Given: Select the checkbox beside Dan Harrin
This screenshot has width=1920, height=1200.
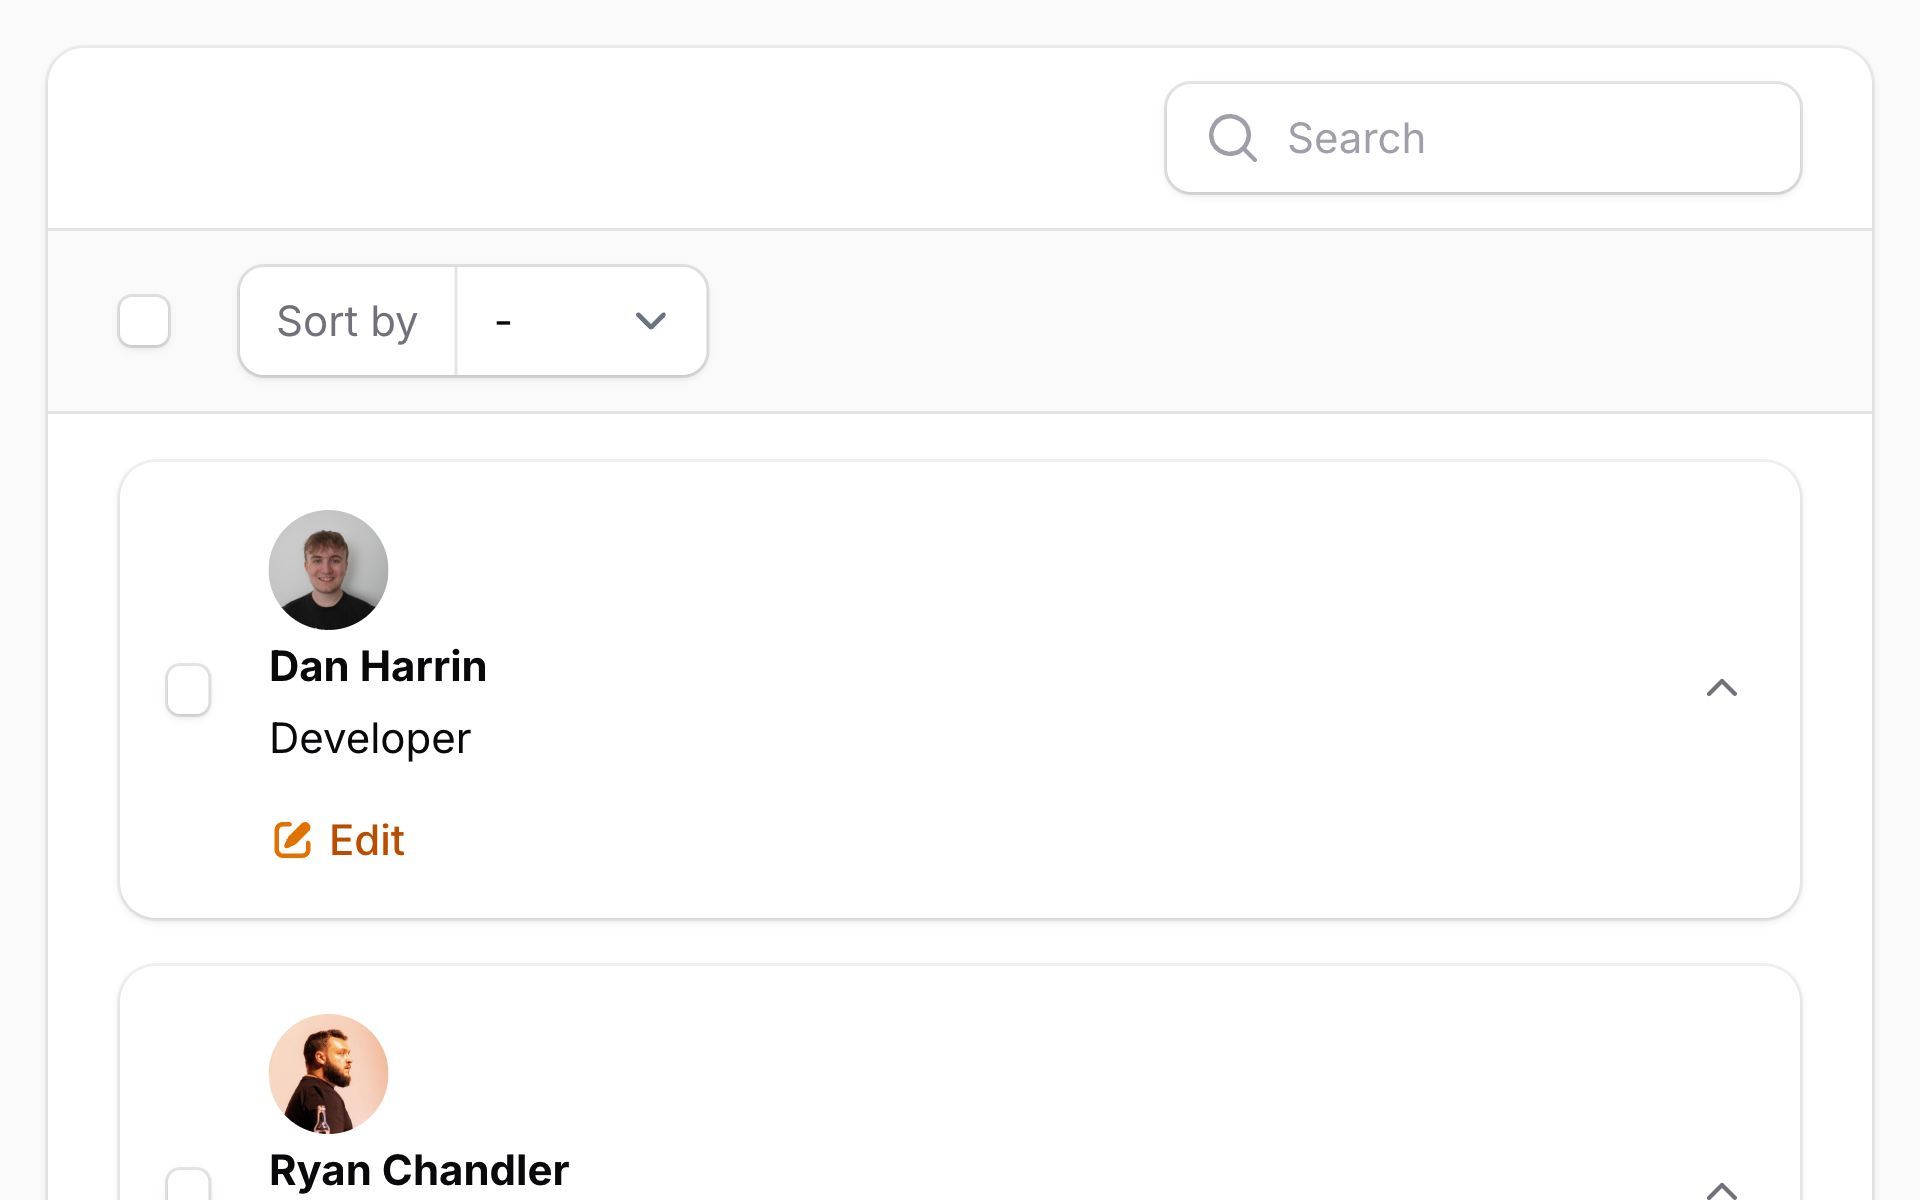Looking at the screenshot, I should 188,689.
